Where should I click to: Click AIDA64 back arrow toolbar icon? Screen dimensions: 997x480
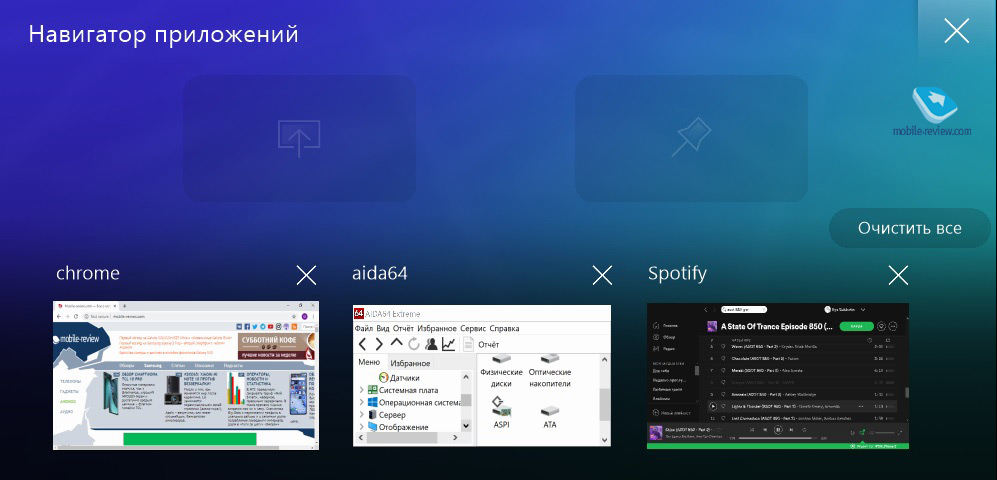click(x=362, y=345)
